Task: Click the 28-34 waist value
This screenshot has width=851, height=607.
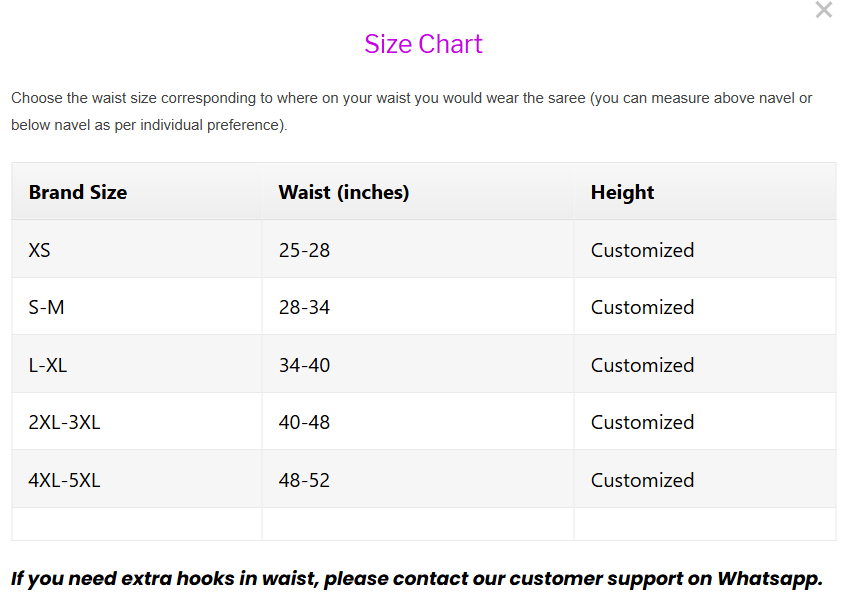Action: (304, 307)
